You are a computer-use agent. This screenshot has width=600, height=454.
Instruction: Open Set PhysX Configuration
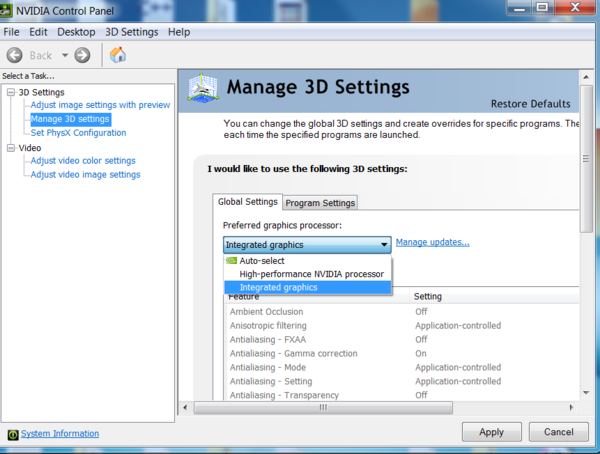click(78, 133)
